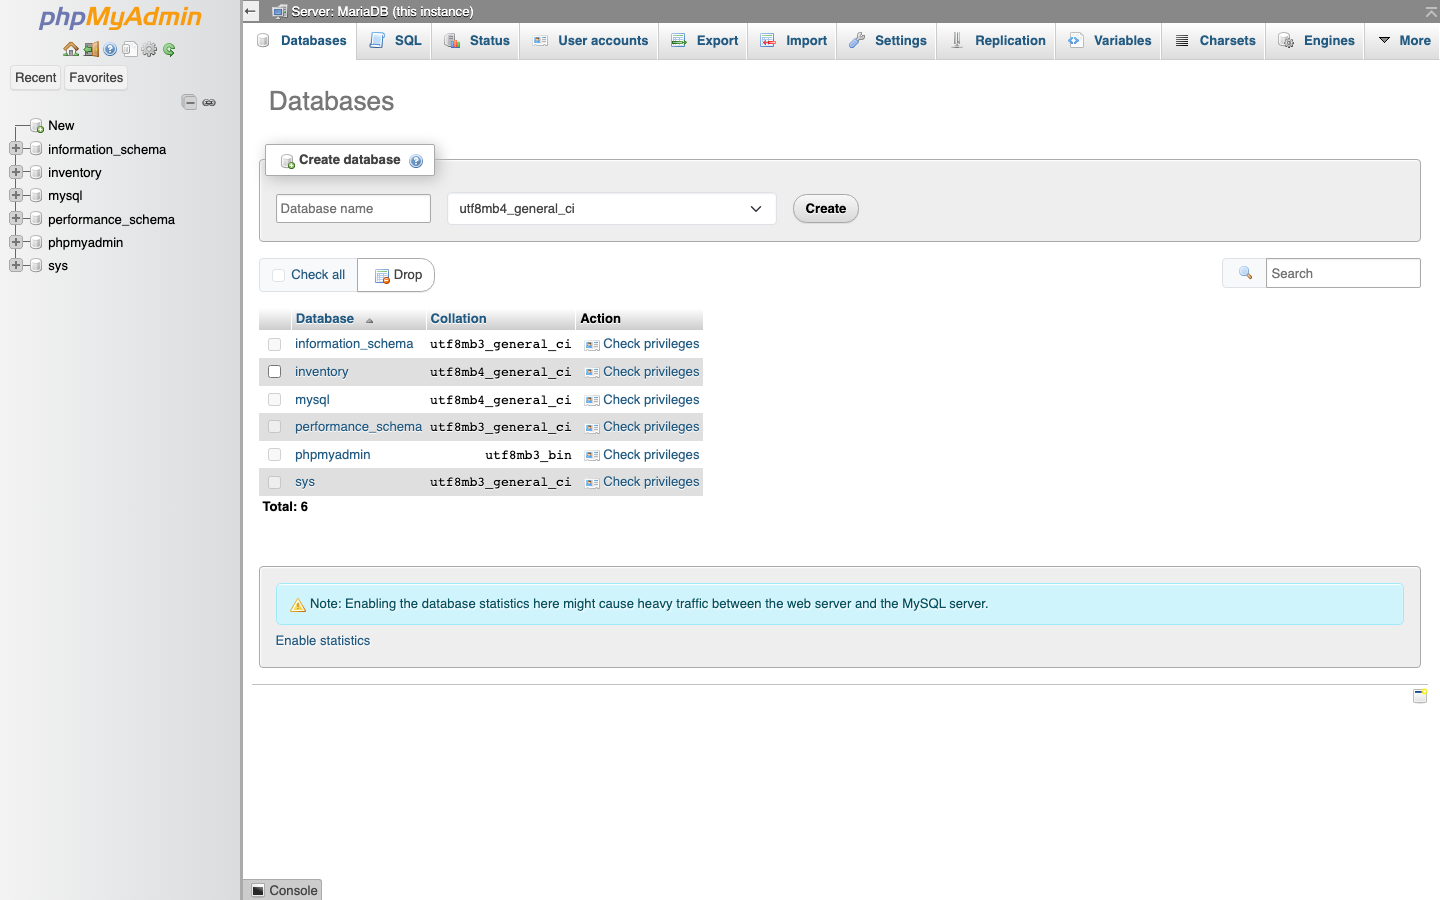
Task: Expand mysql node in navigation tree
Action: coord(15,195)
